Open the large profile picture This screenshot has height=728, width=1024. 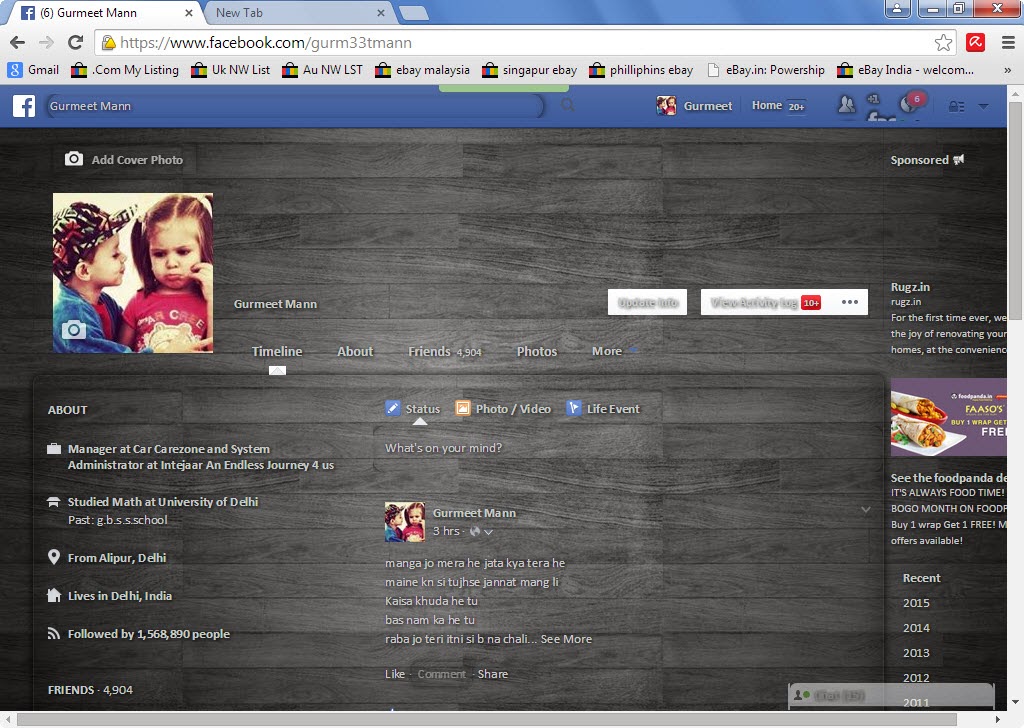pos(133,273)
